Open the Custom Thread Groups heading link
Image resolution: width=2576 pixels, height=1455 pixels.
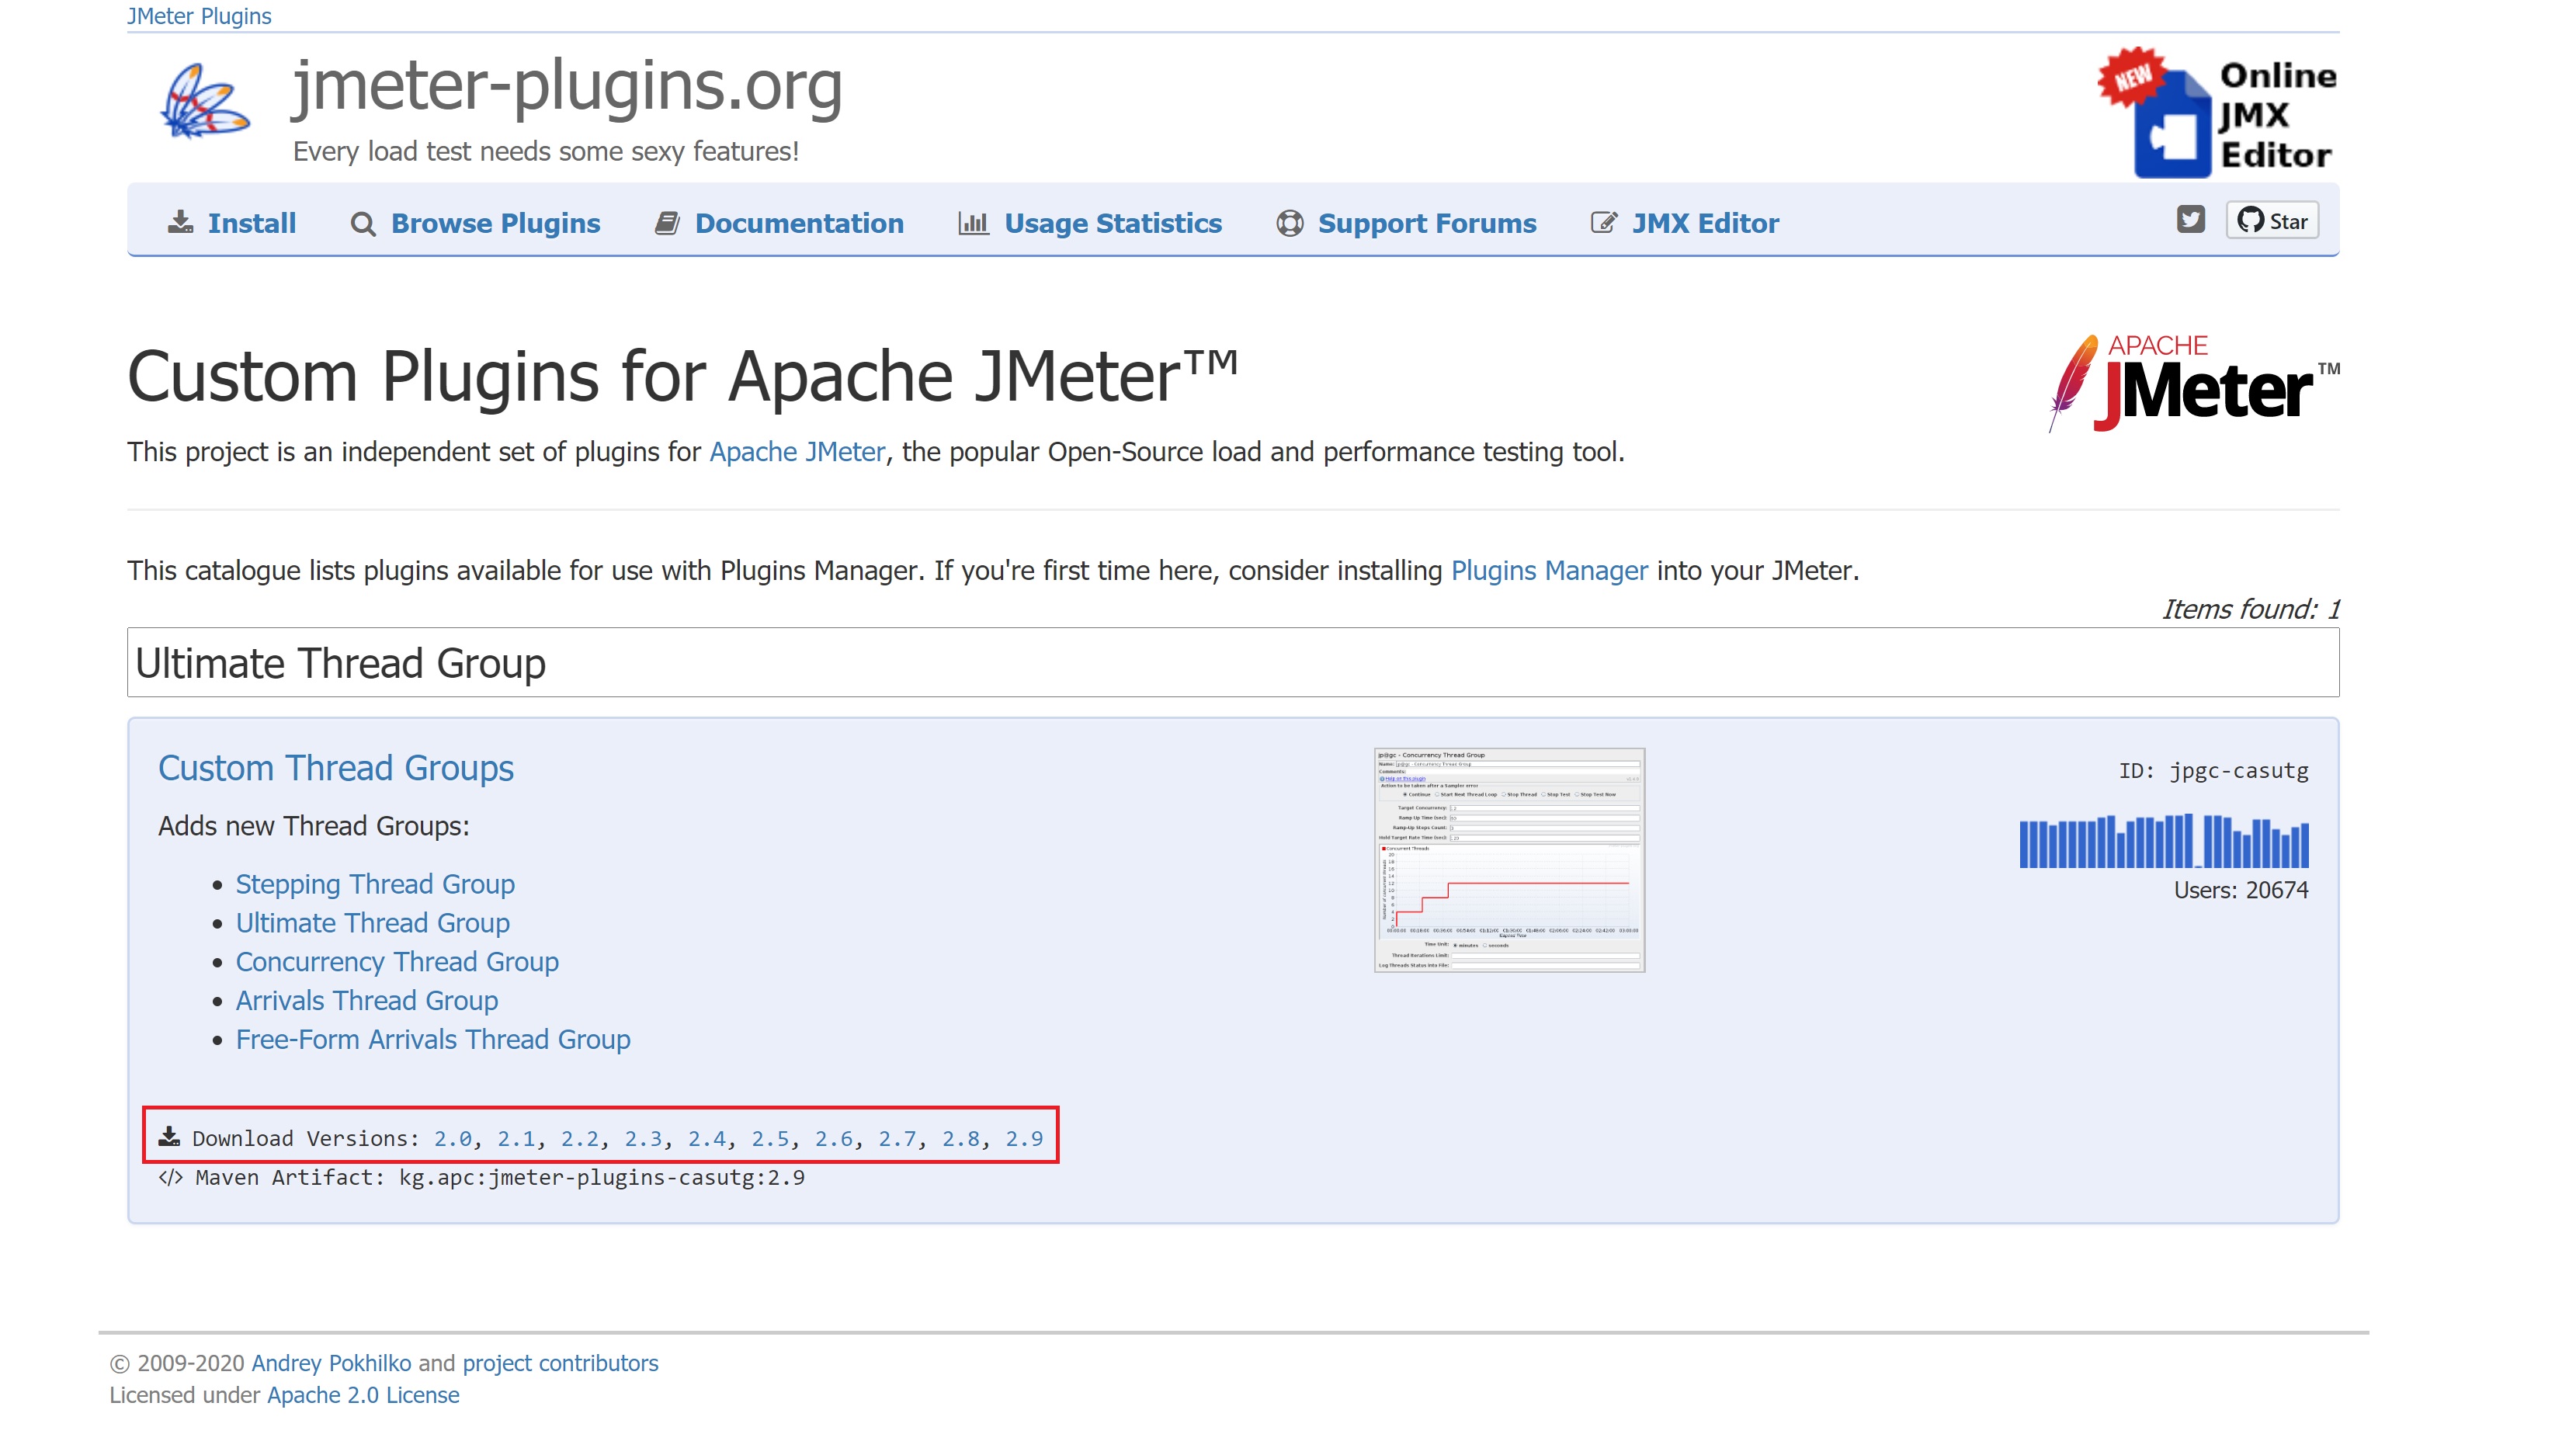pyautogui.click(x=336, y=768)
